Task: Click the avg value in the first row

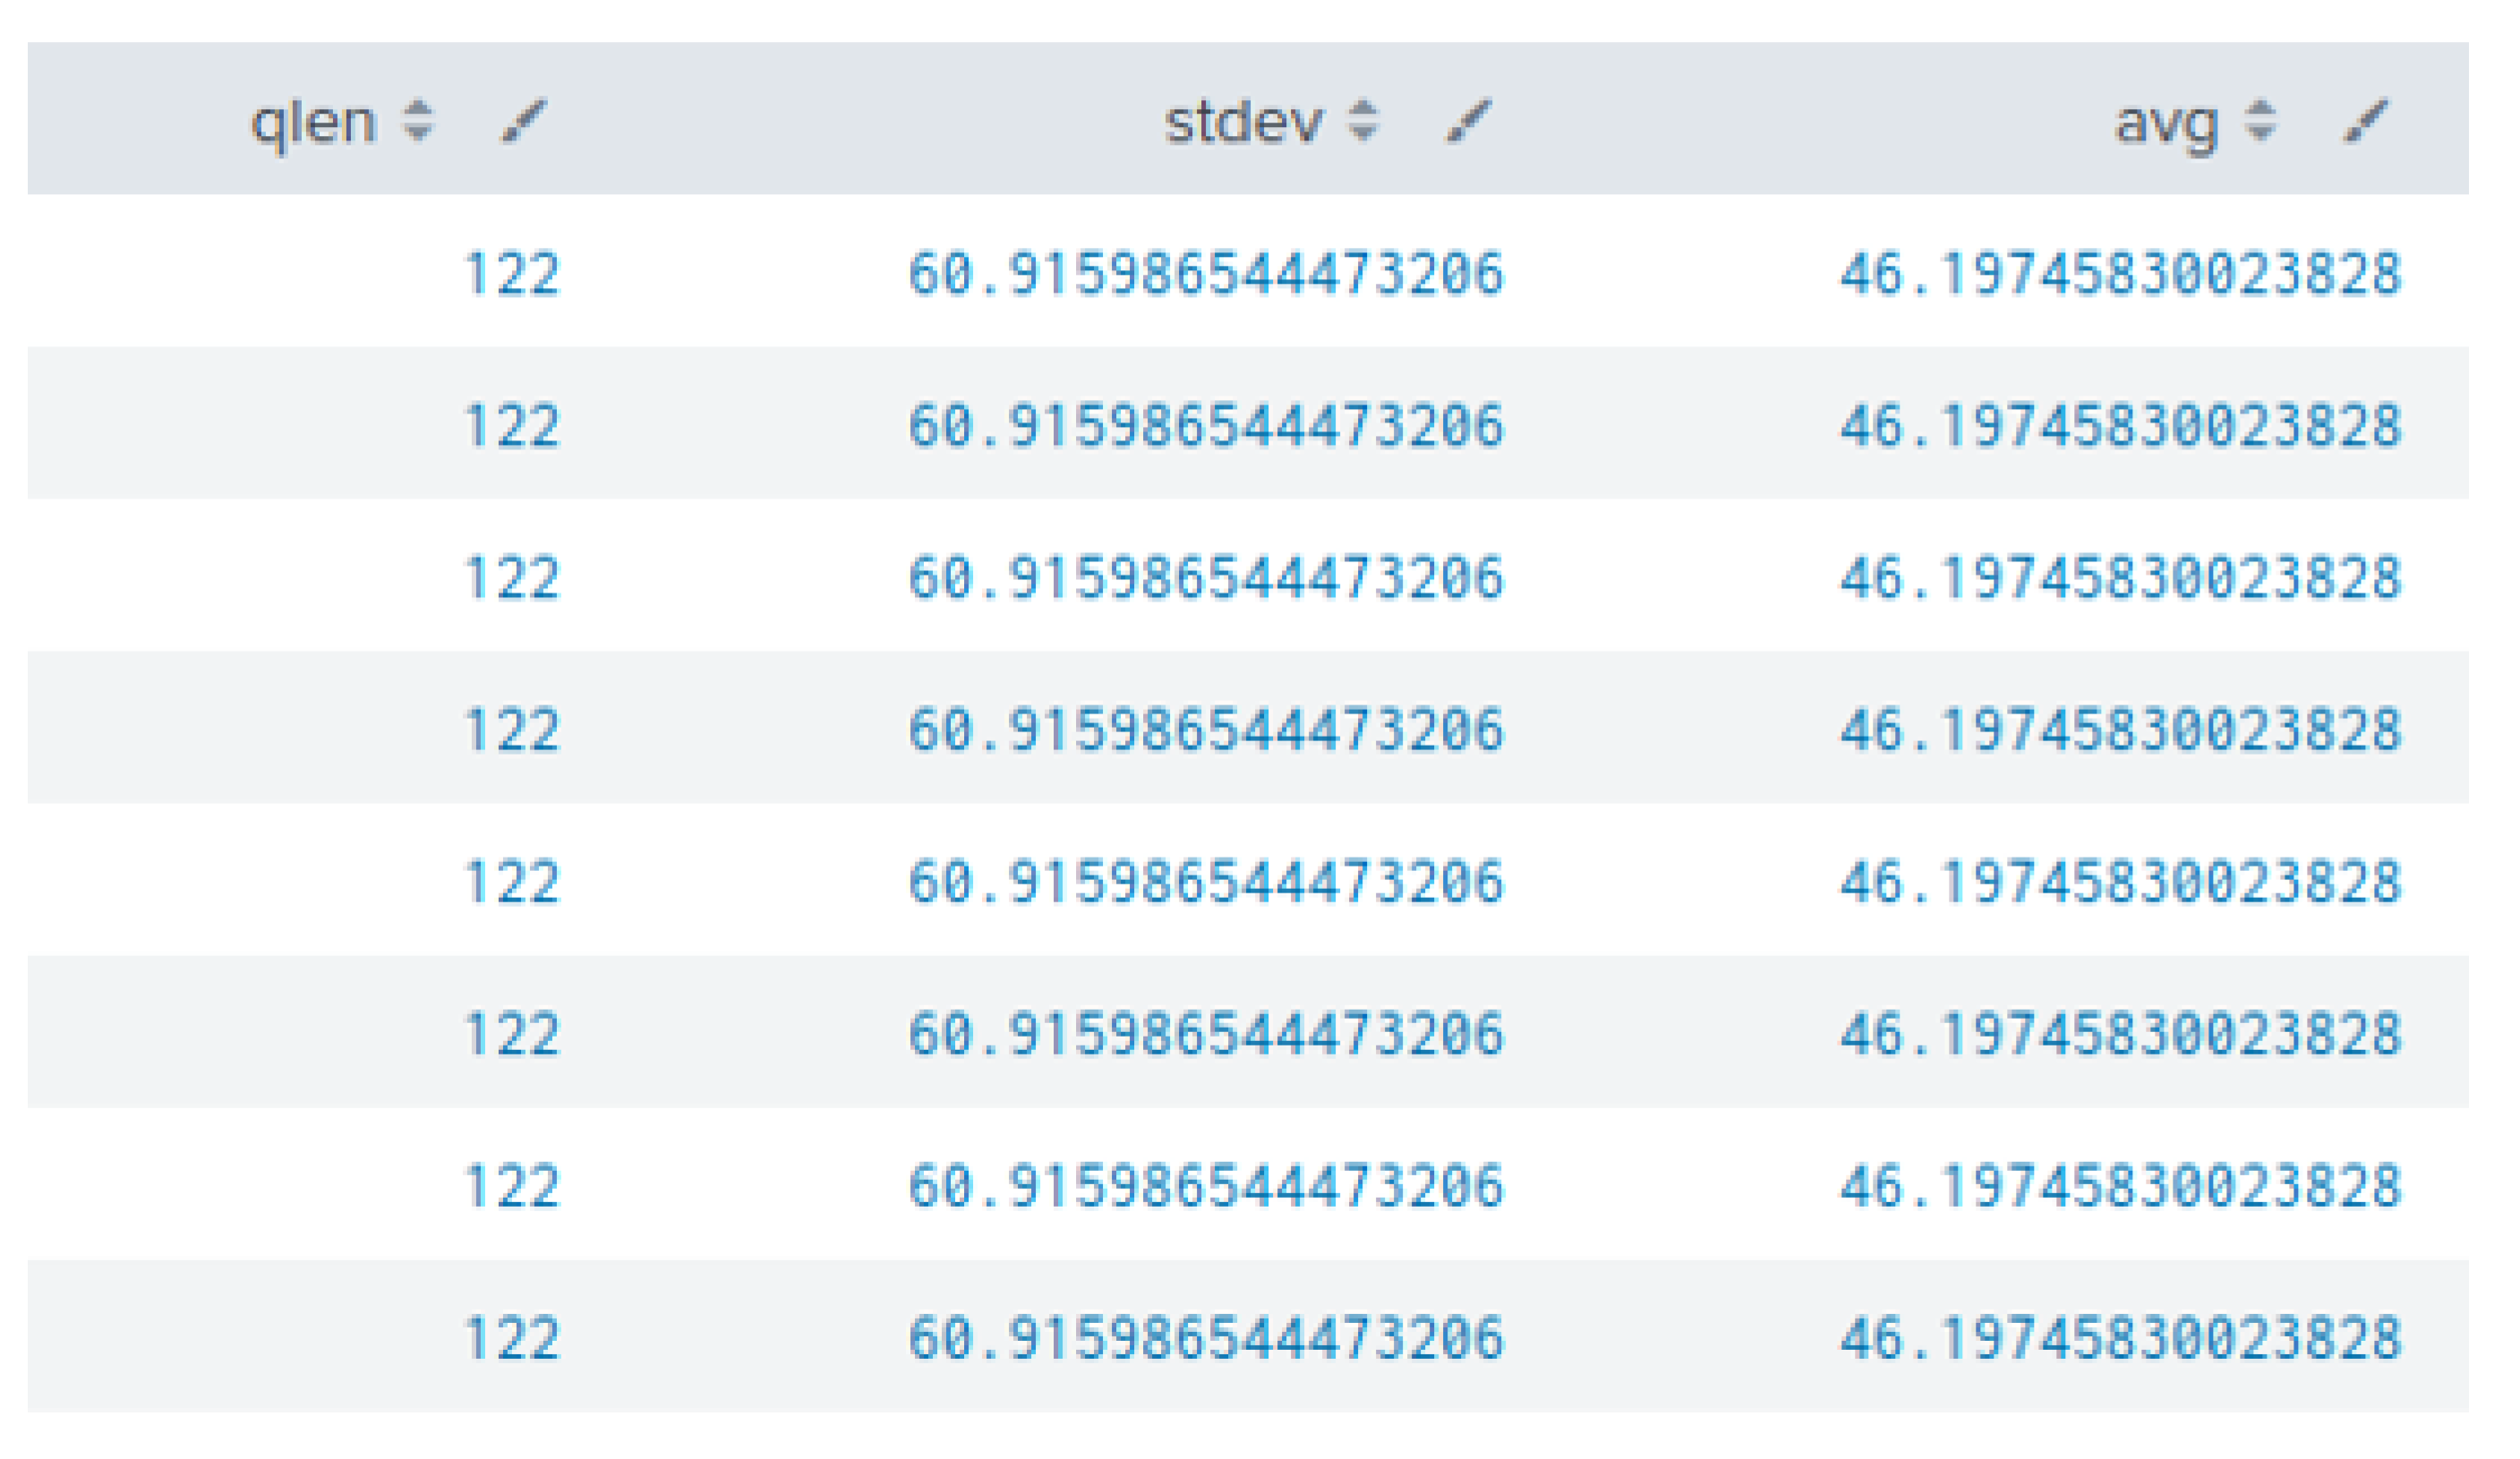Action: [2120, 273]
